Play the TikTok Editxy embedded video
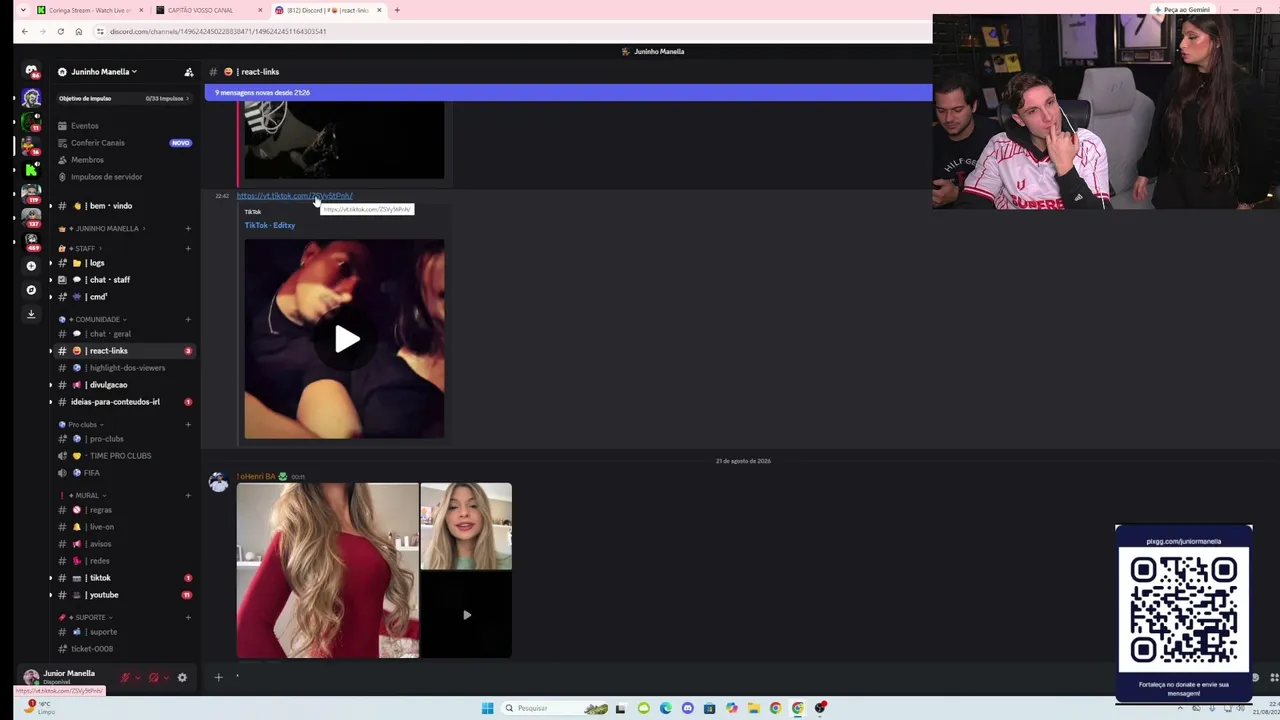The image size is (1280, 720). click(345, 339)
